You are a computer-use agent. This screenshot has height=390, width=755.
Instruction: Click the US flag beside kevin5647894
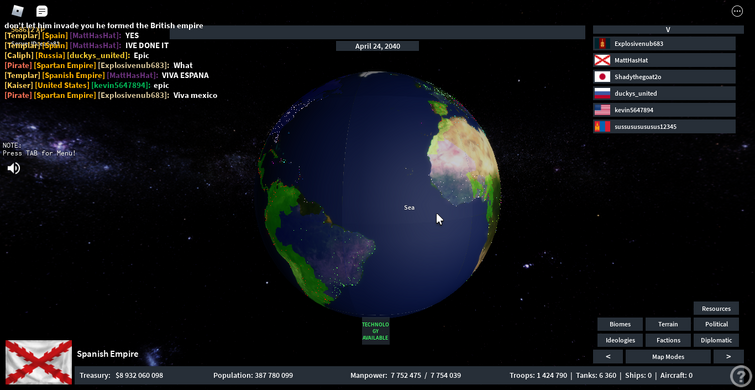pyautogui.click(x=602, y=110)
